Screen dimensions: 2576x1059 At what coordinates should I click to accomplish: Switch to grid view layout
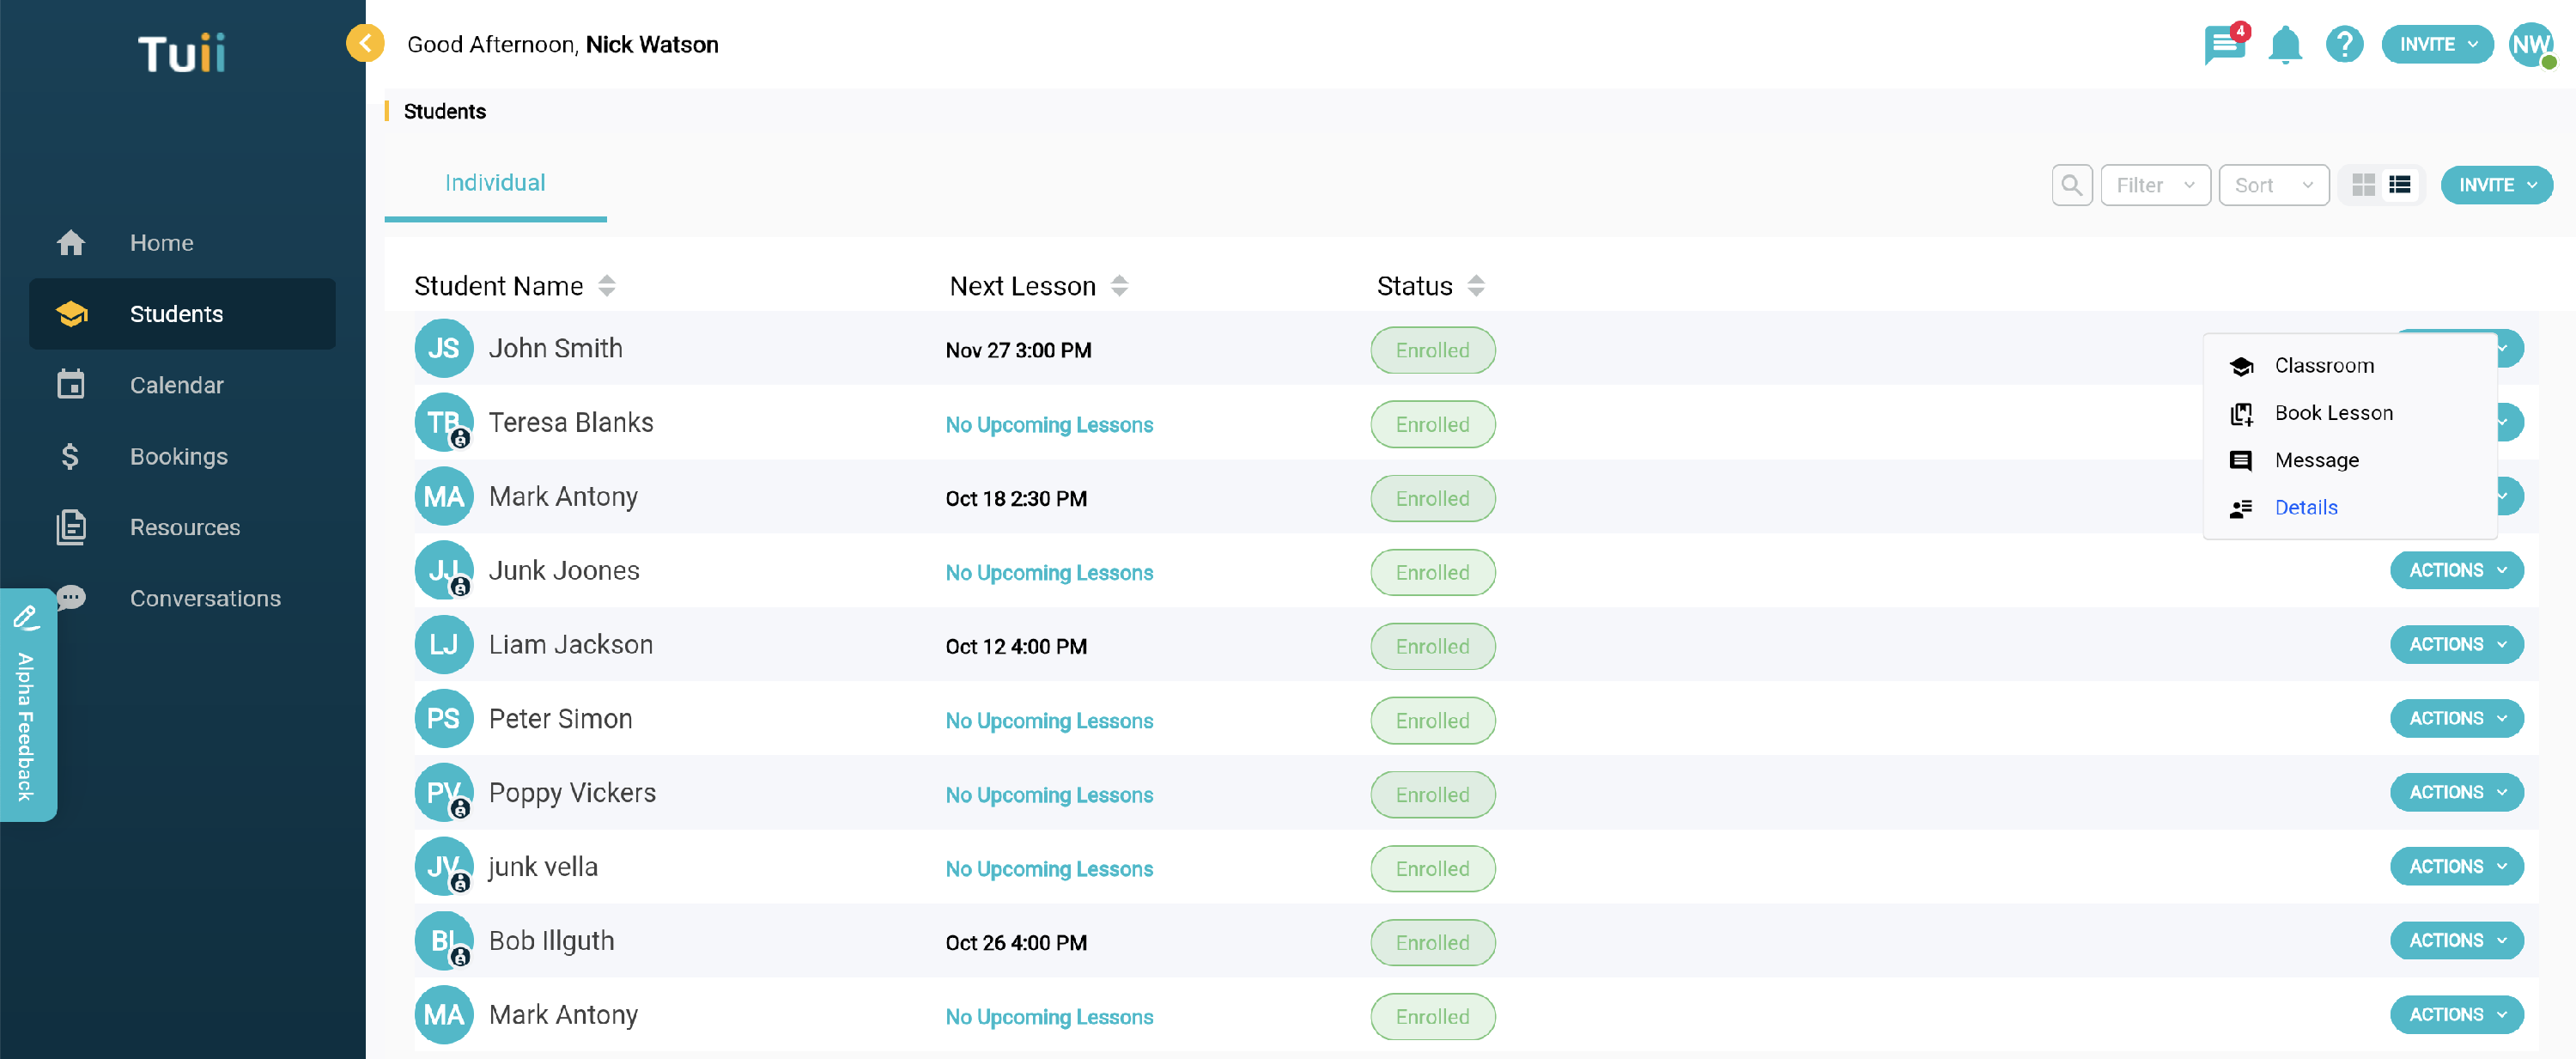pos(2363,185)
